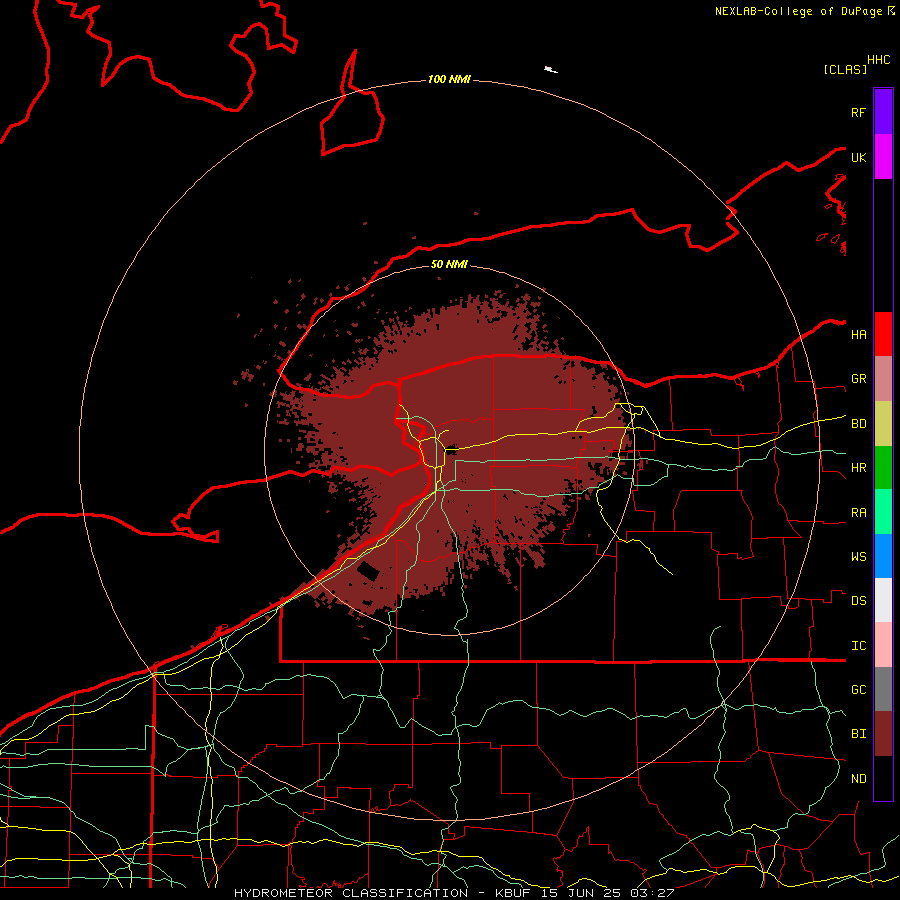
Task: Click the RA light green legend swatch
Action: pos(883,512)
